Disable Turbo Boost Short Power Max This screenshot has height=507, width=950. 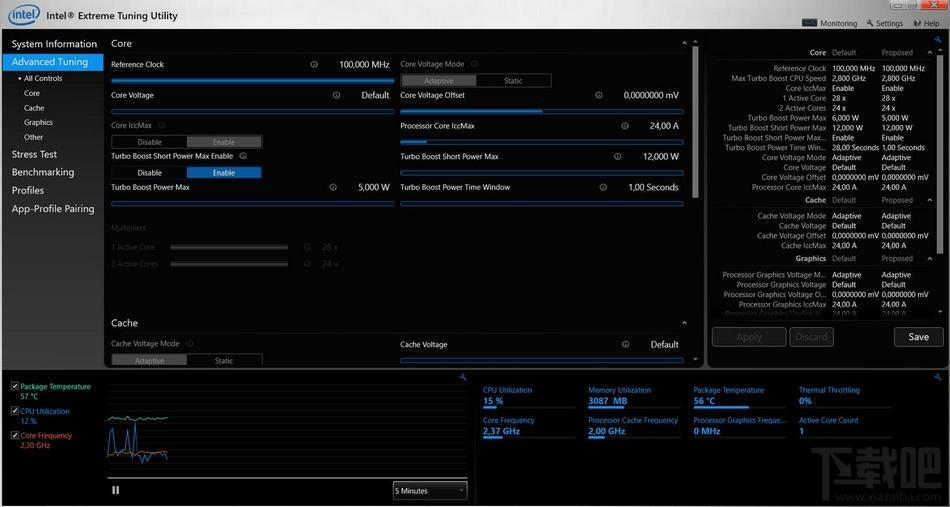click(149, 173)
